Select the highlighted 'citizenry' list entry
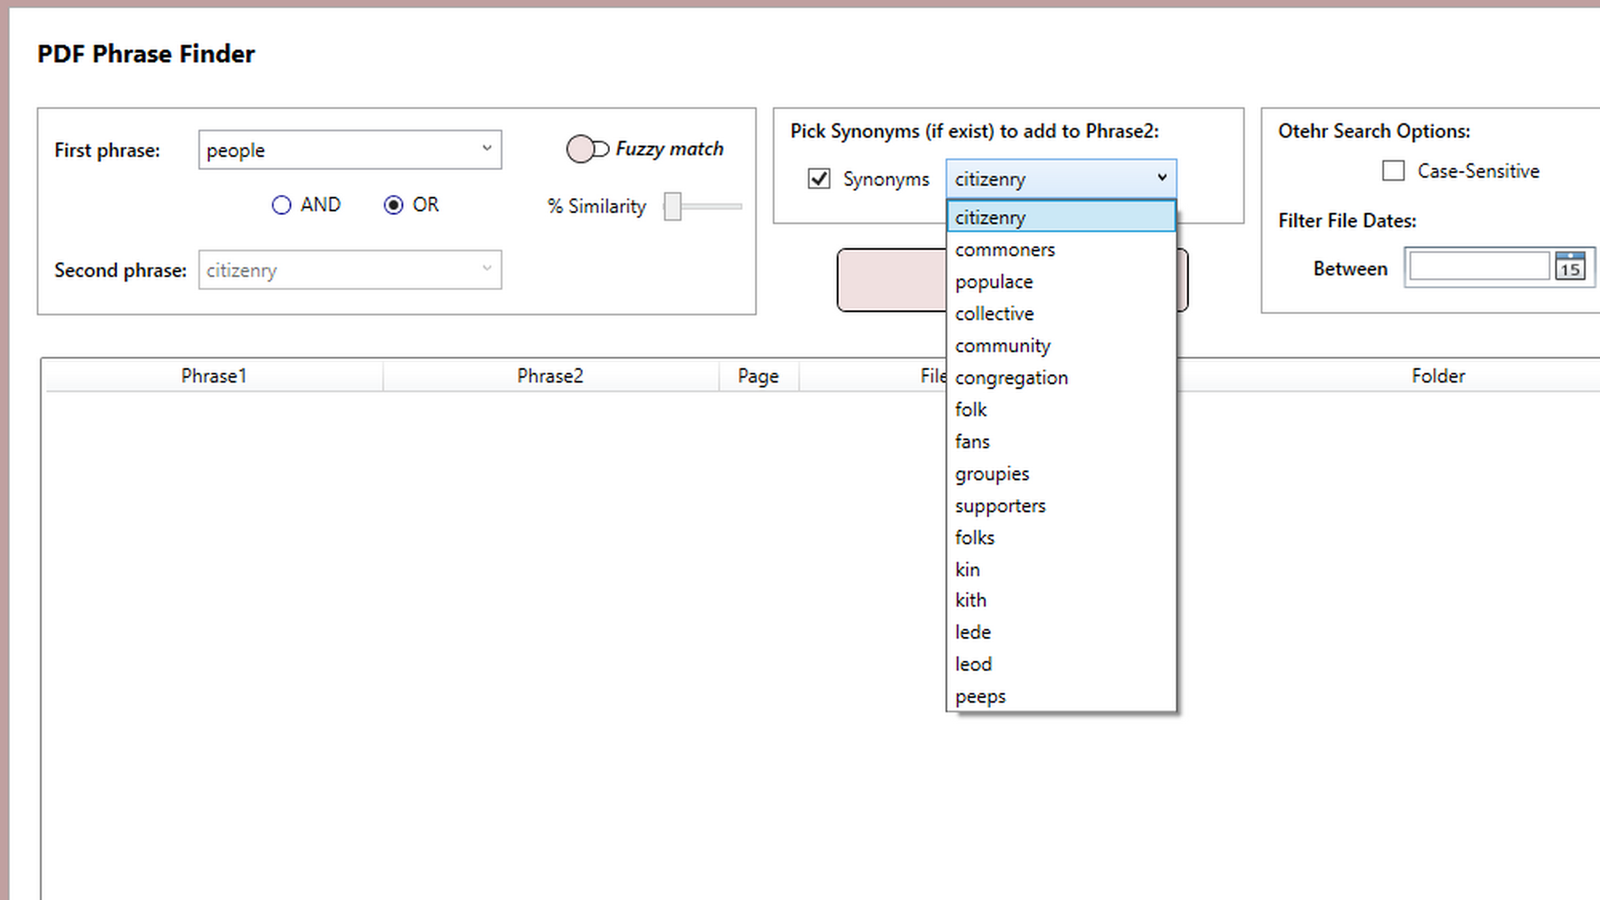 point(989,217)
